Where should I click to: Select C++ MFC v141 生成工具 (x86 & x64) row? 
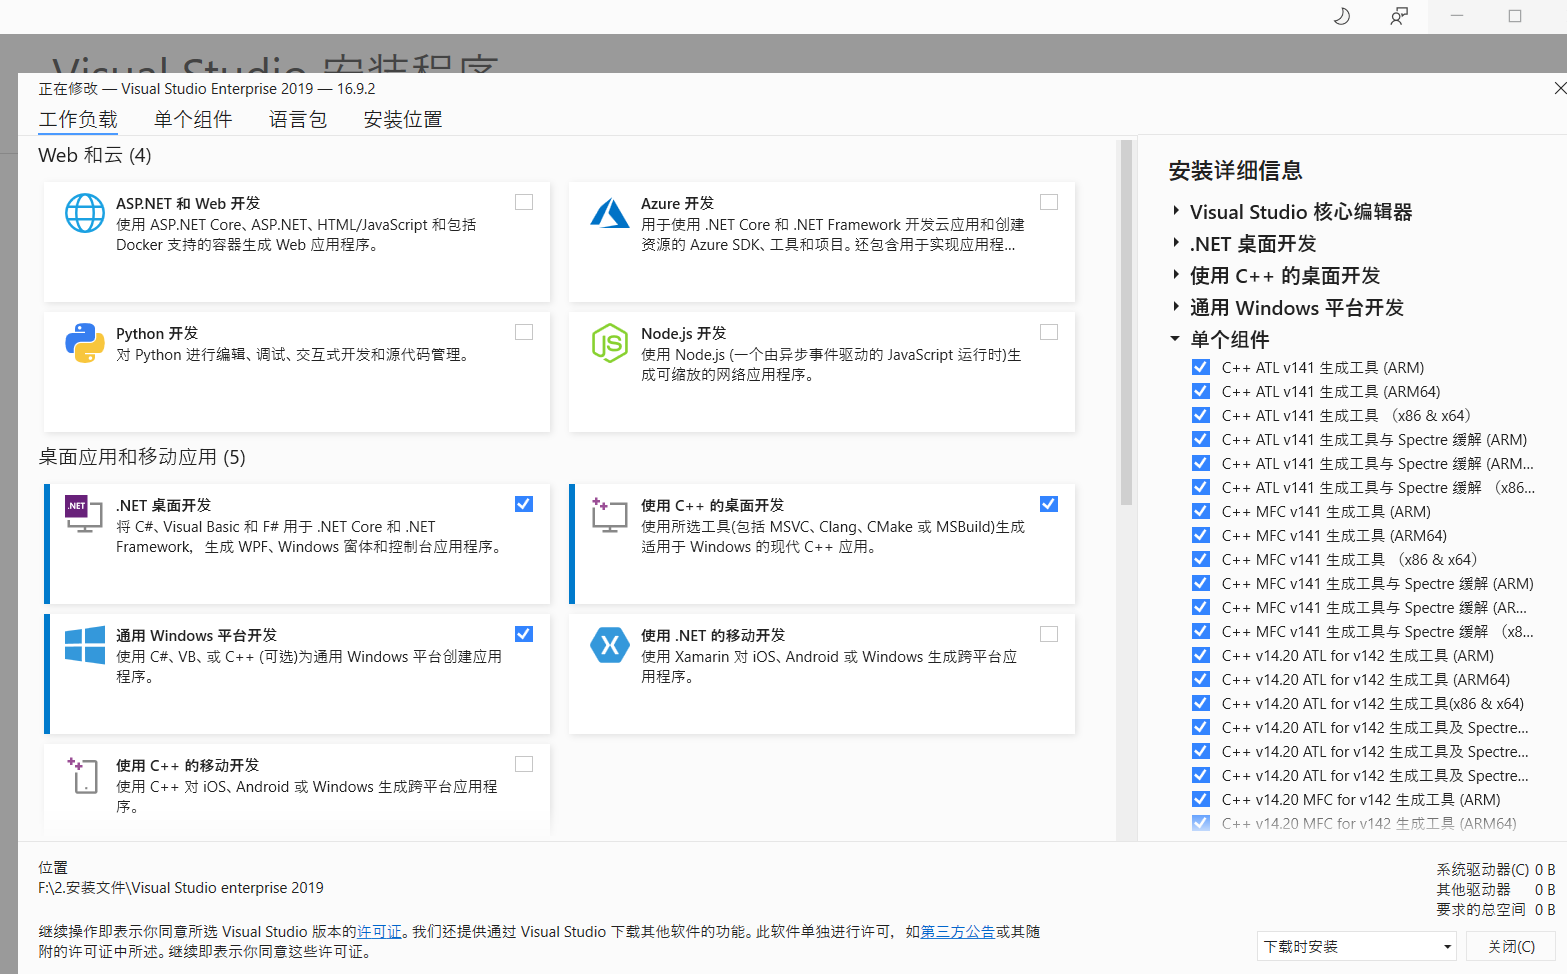coord(1349,559)
